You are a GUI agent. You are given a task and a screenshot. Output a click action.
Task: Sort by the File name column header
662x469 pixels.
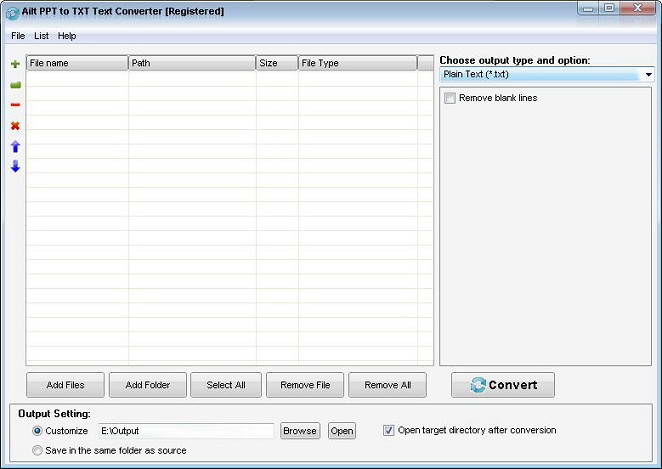tap(77, 63)
